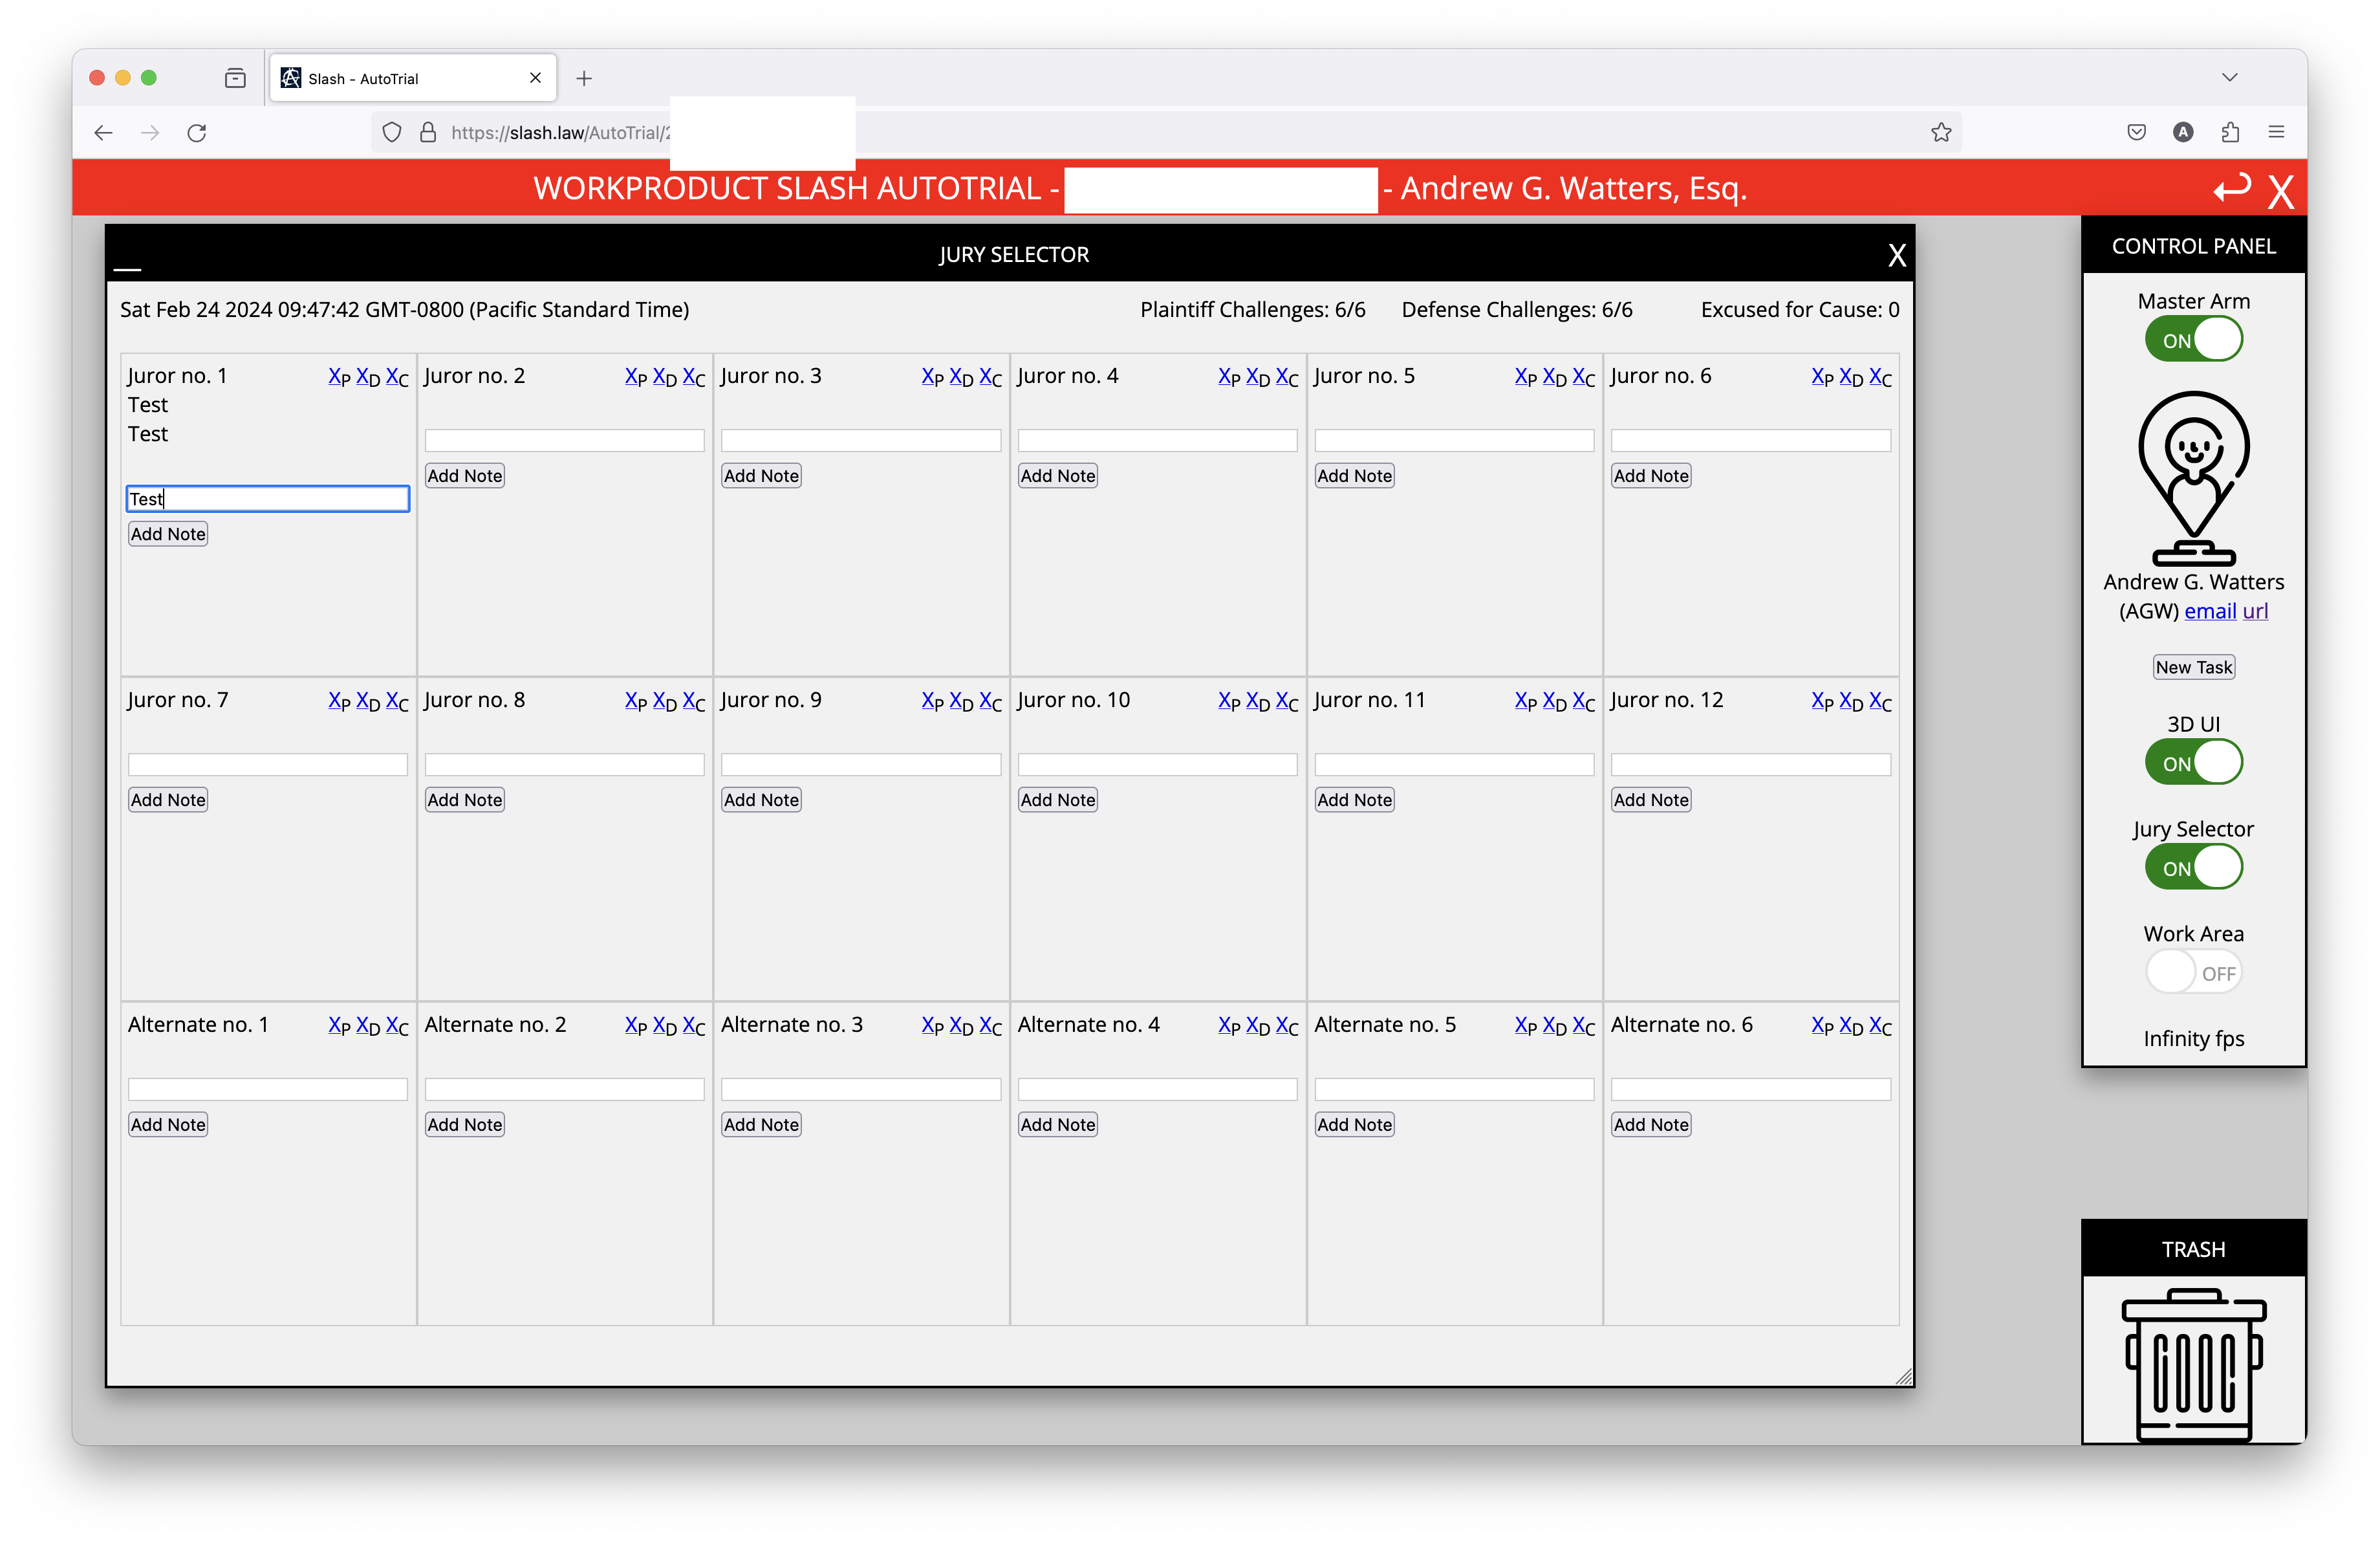Turn off the 3D UI toggle
The image size is (2380, 1541).
coord(2193,763)
